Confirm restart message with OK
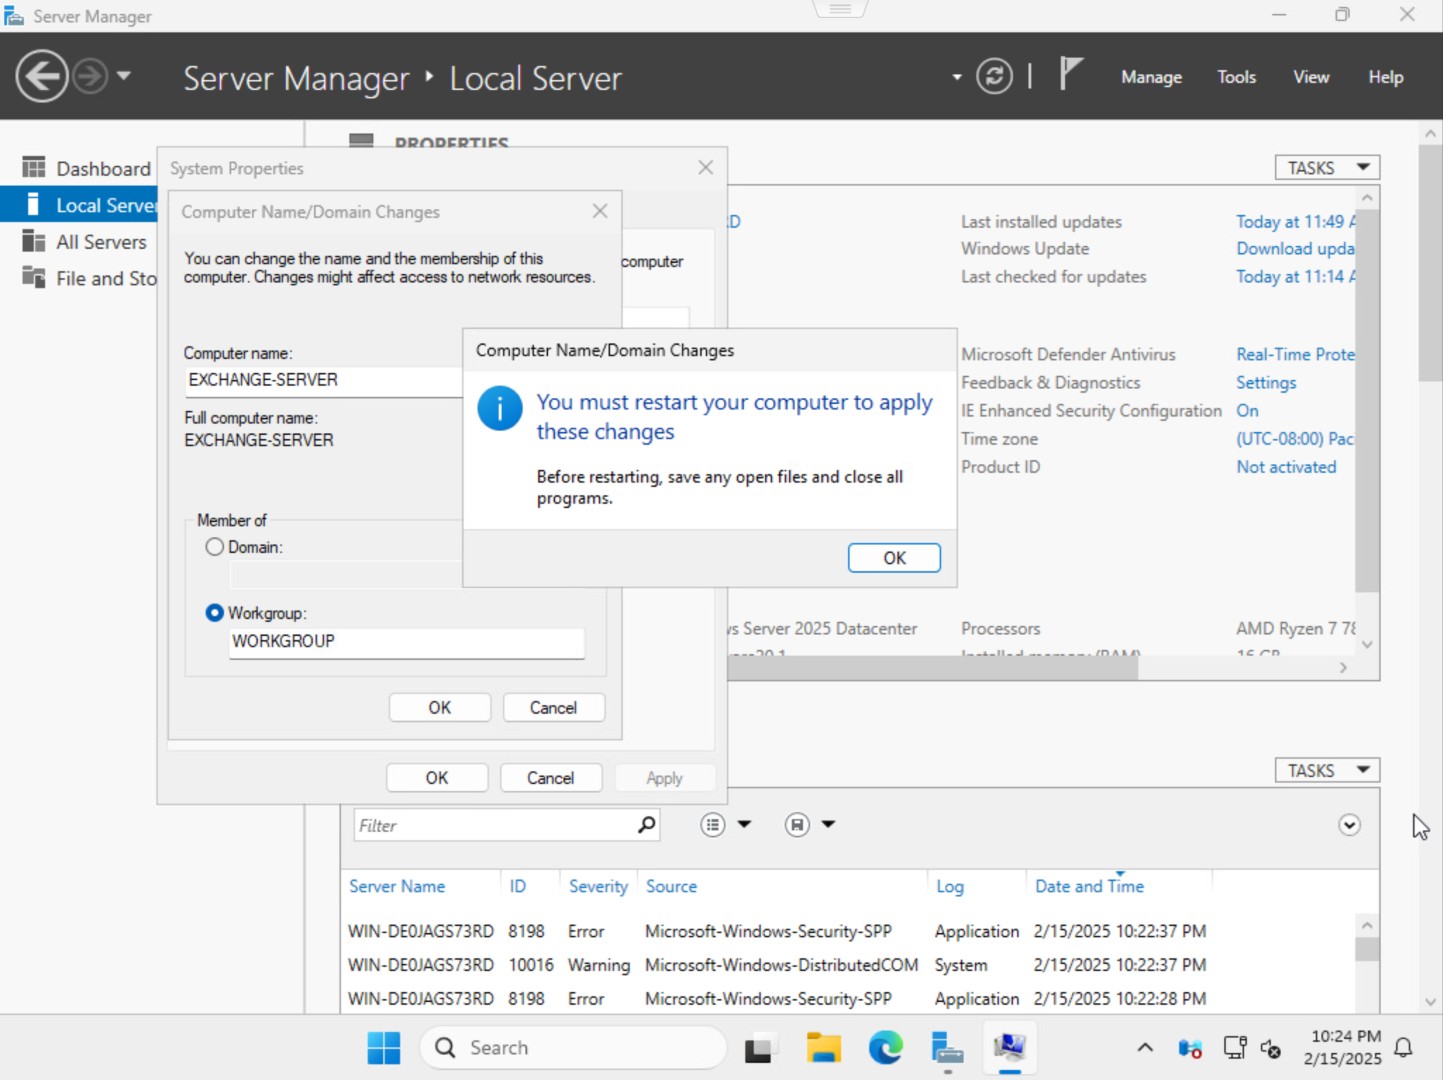The width and height of the screenshot is (1443, 1080). tap(894, 558)
